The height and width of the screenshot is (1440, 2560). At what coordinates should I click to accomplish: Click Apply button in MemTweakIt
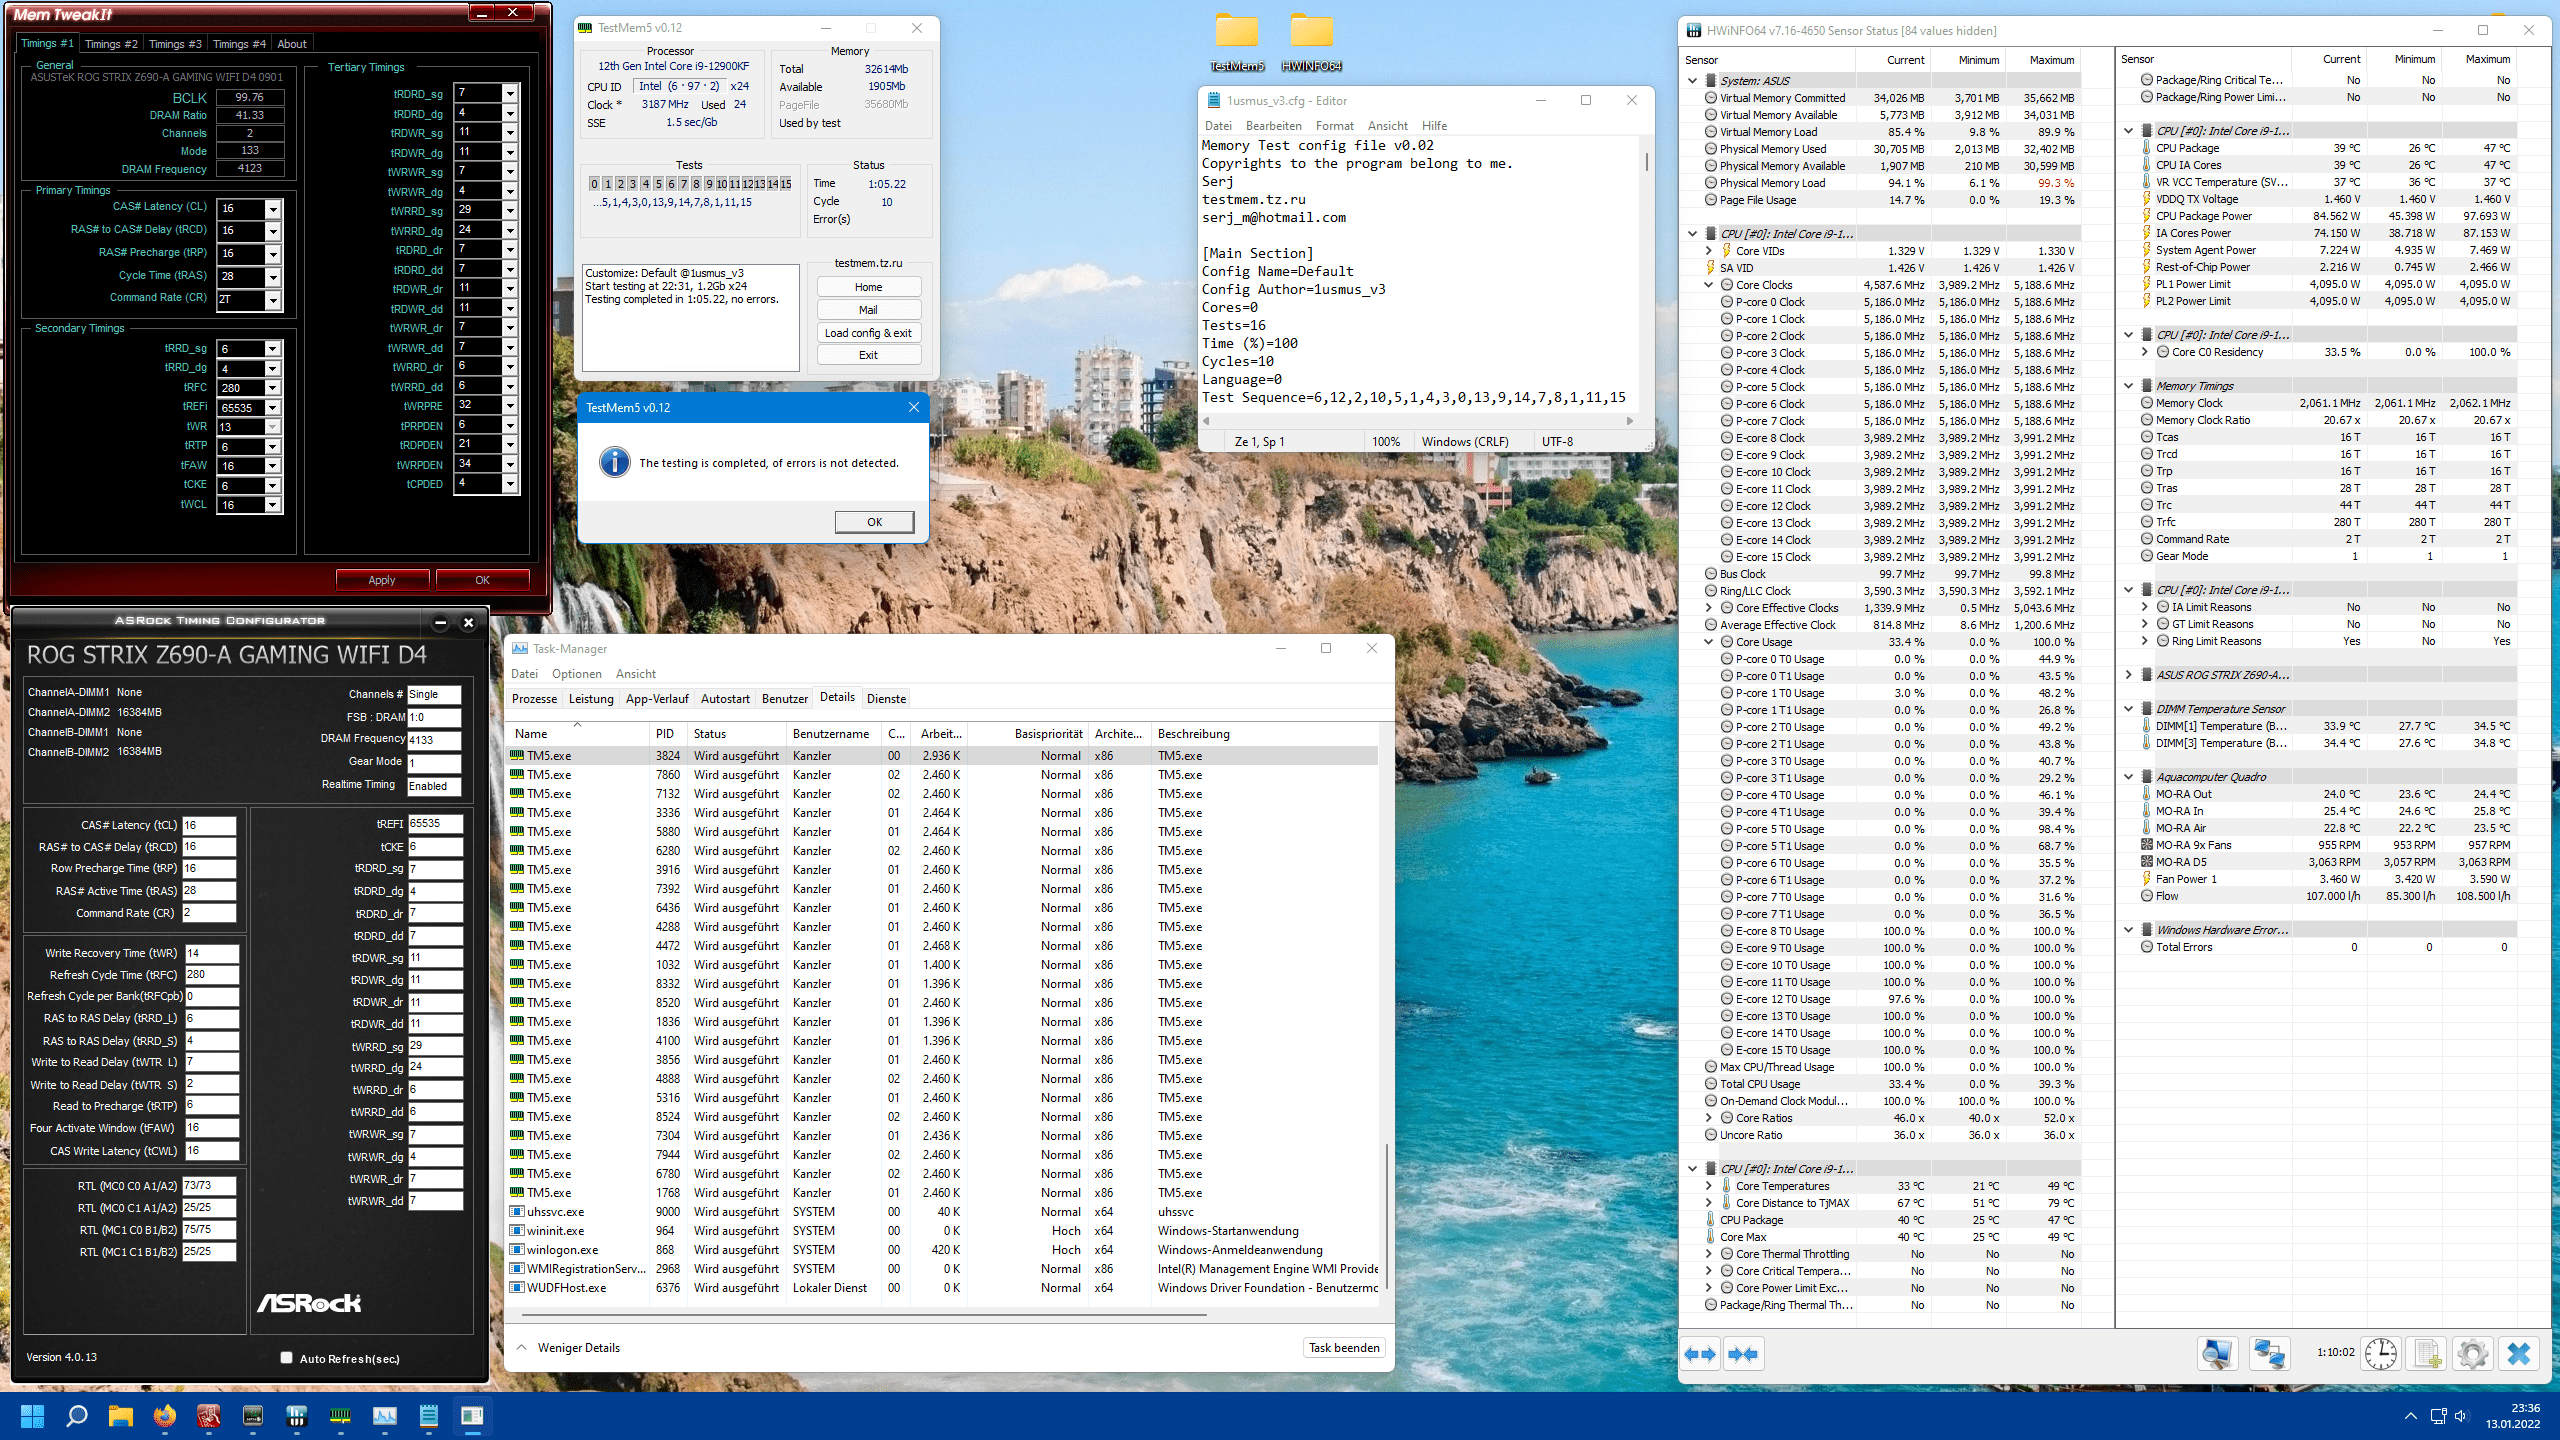coord(382,580)
